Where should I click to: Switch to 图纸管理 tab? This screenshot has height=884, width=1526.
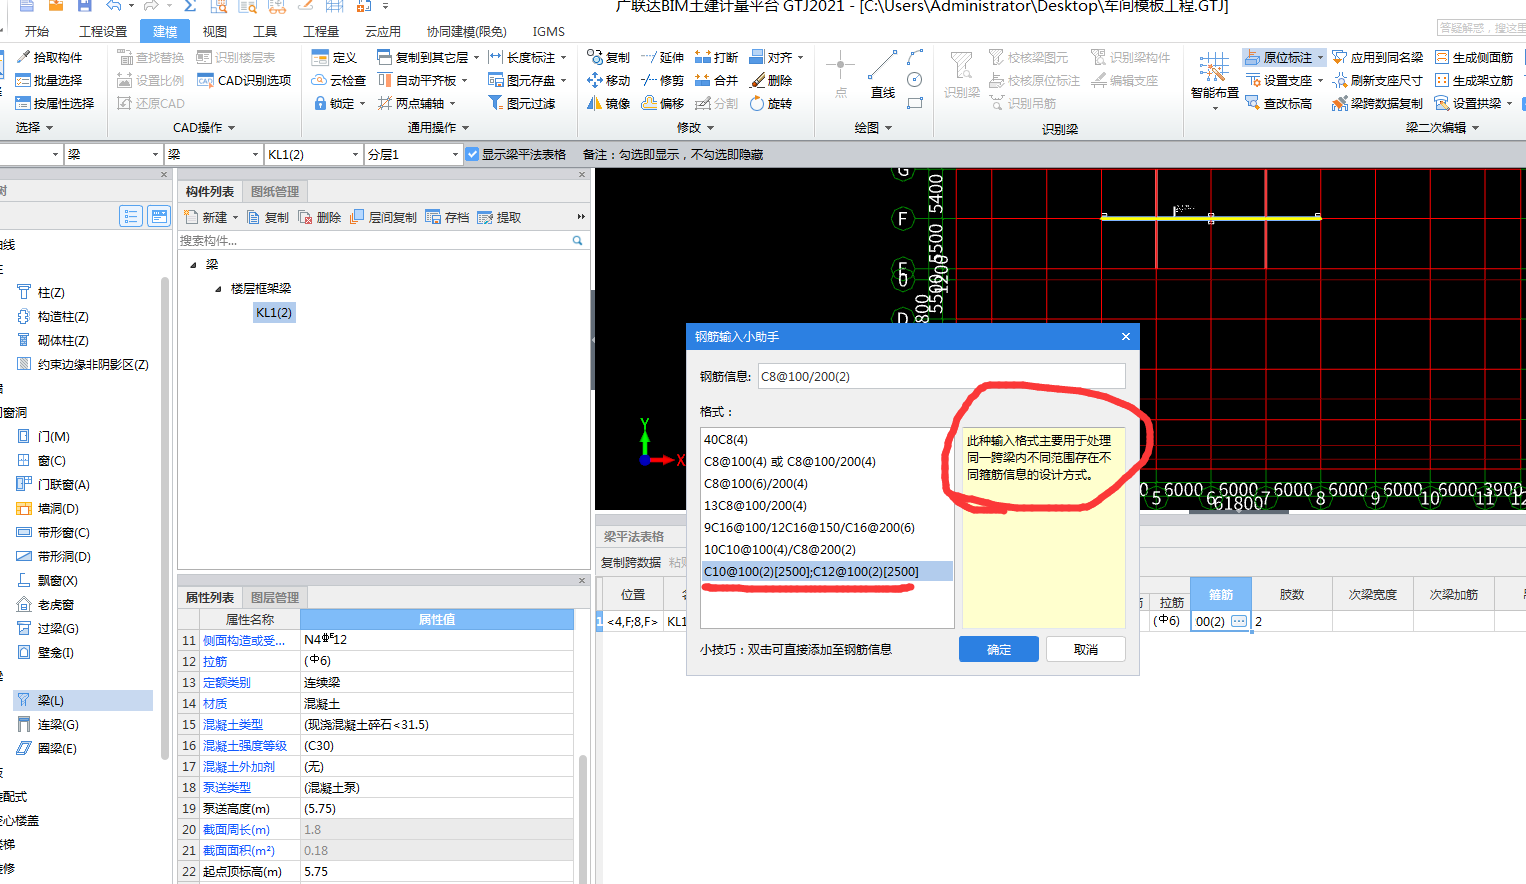[x=275, y=191]
